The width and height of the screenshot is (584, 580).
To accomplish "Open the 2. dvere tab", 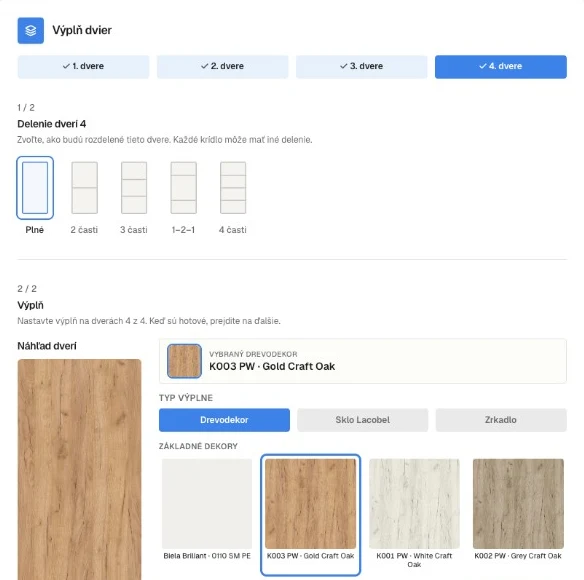I will pyautogui.click(x=223, y=67).
